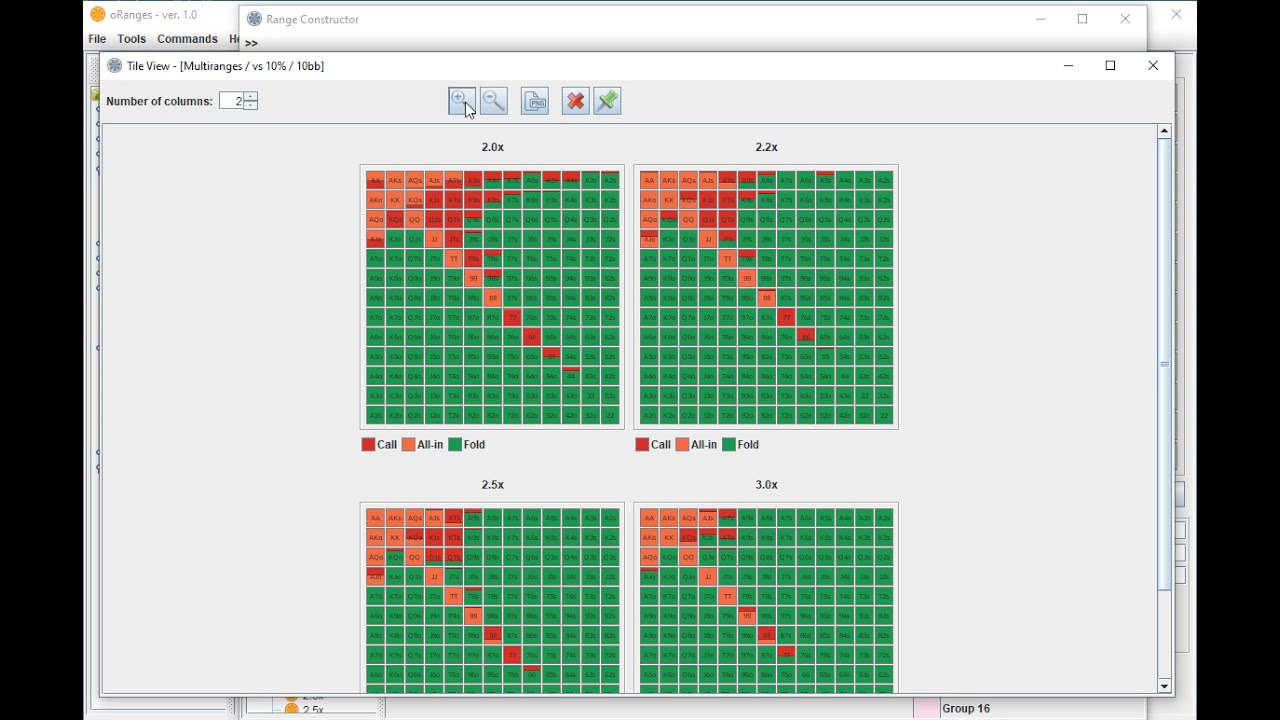Screen dimensions: 1280x720
Task: Minimize the Tile View window
Action: point(1068,66)
